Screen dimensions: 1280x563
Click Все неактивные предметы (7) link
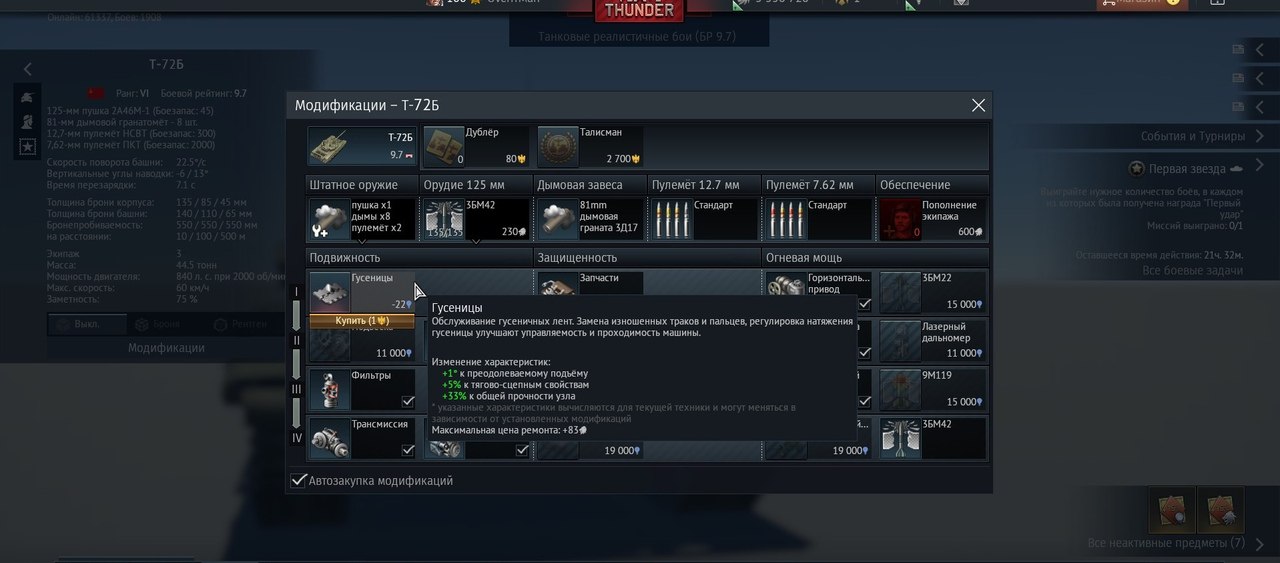point(1166,543)
